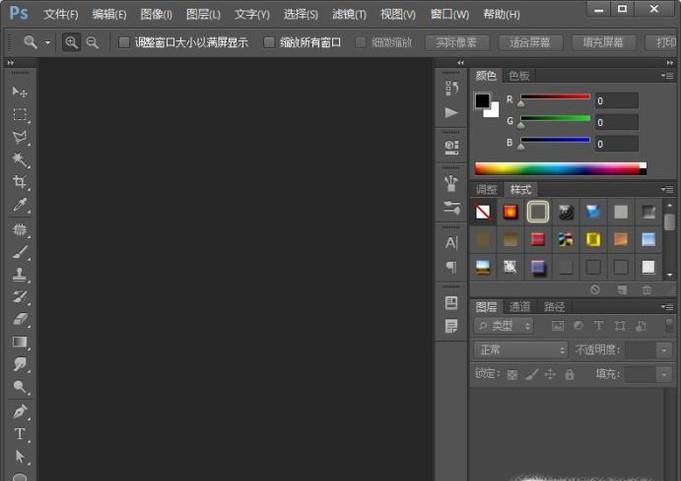
Task: Select the Smudge tool
Action: tap(20, 364)
